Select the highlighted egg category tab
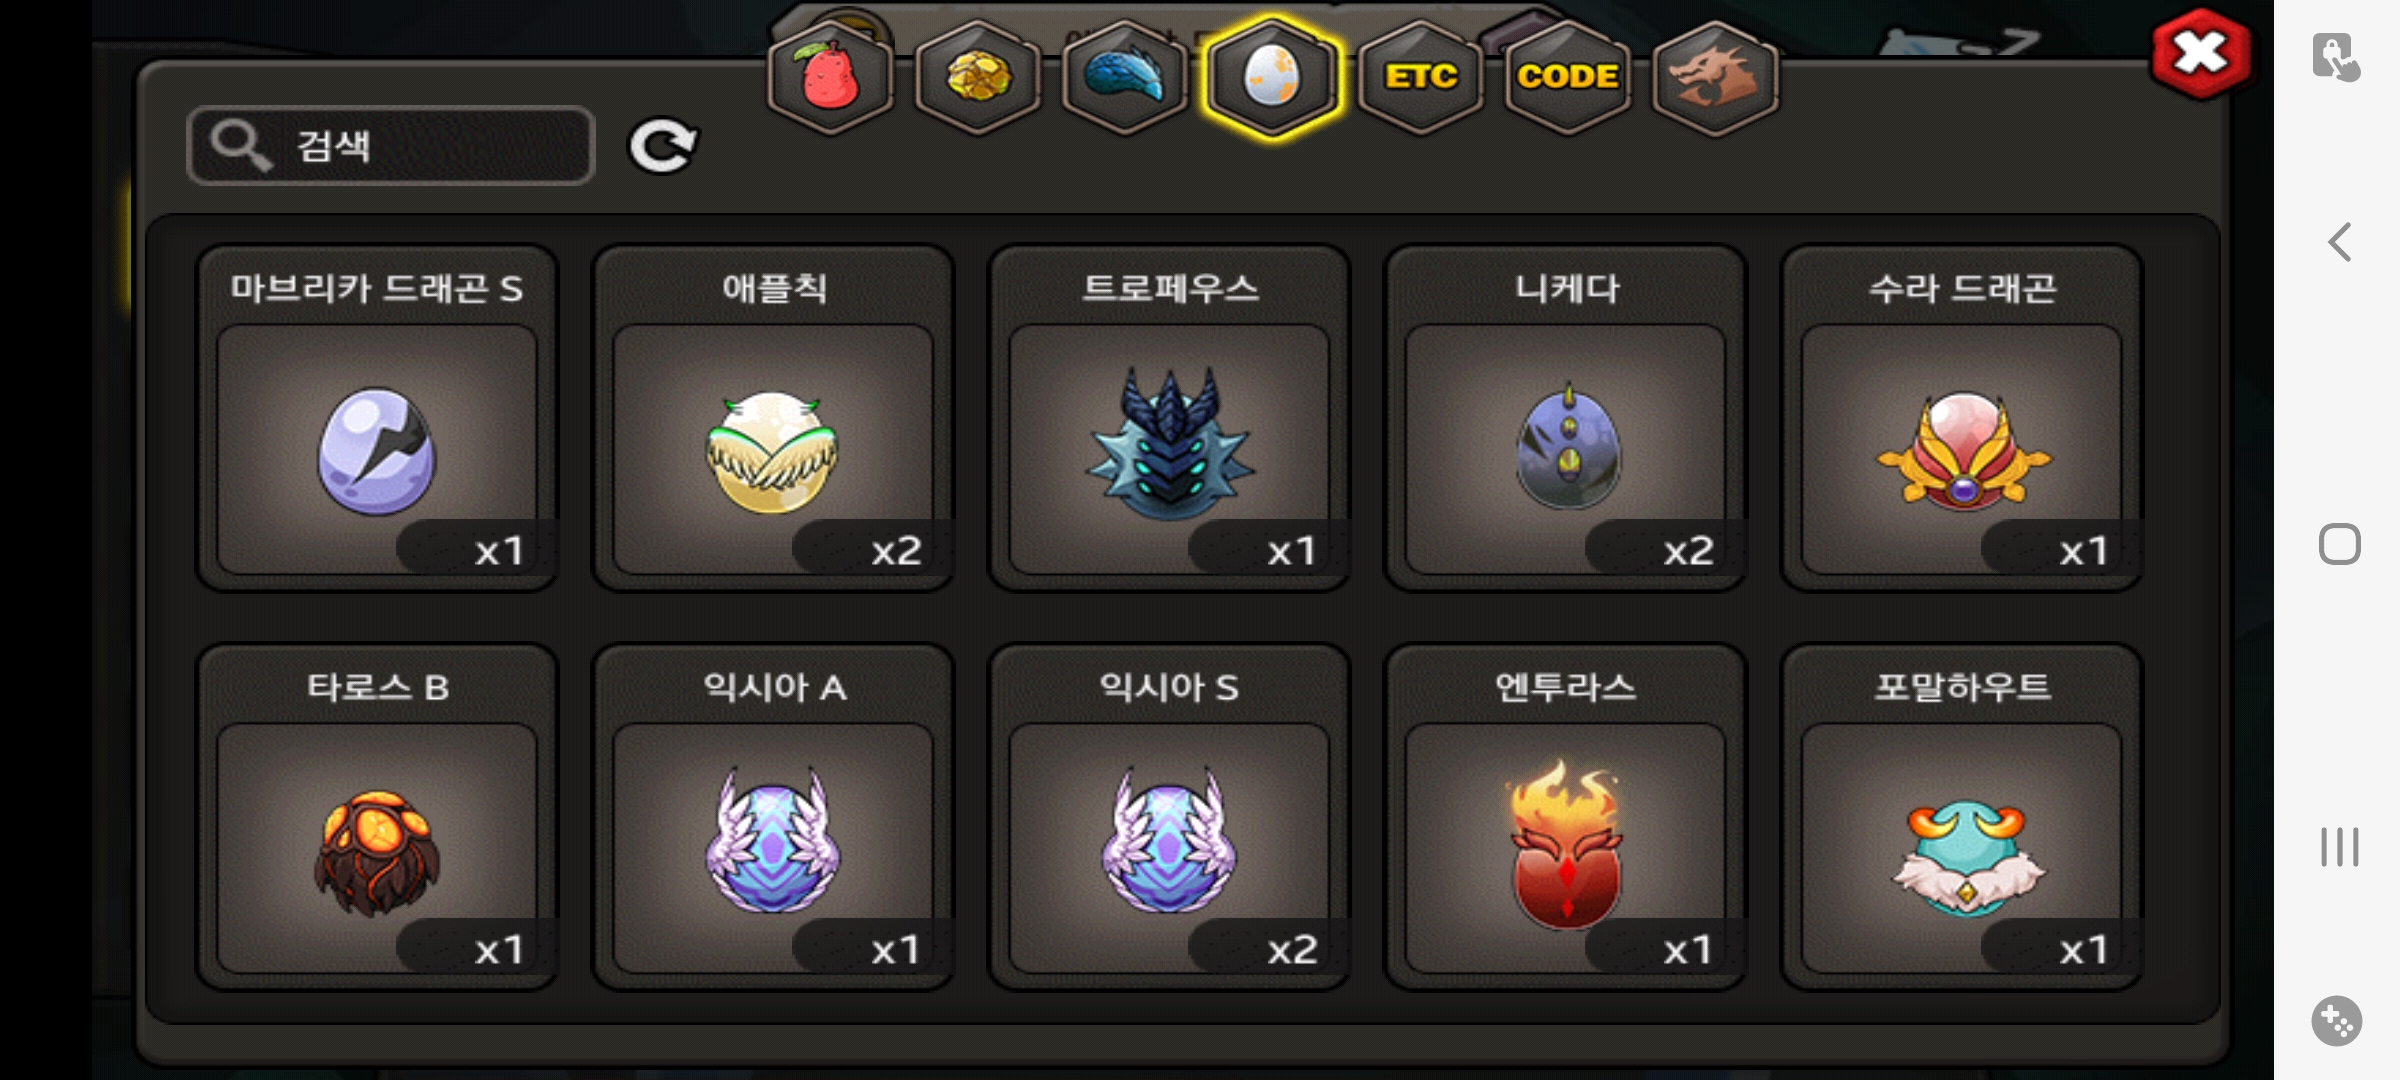The width and height of the screenshot is (2400, 1080). [x=1271, y=78]
